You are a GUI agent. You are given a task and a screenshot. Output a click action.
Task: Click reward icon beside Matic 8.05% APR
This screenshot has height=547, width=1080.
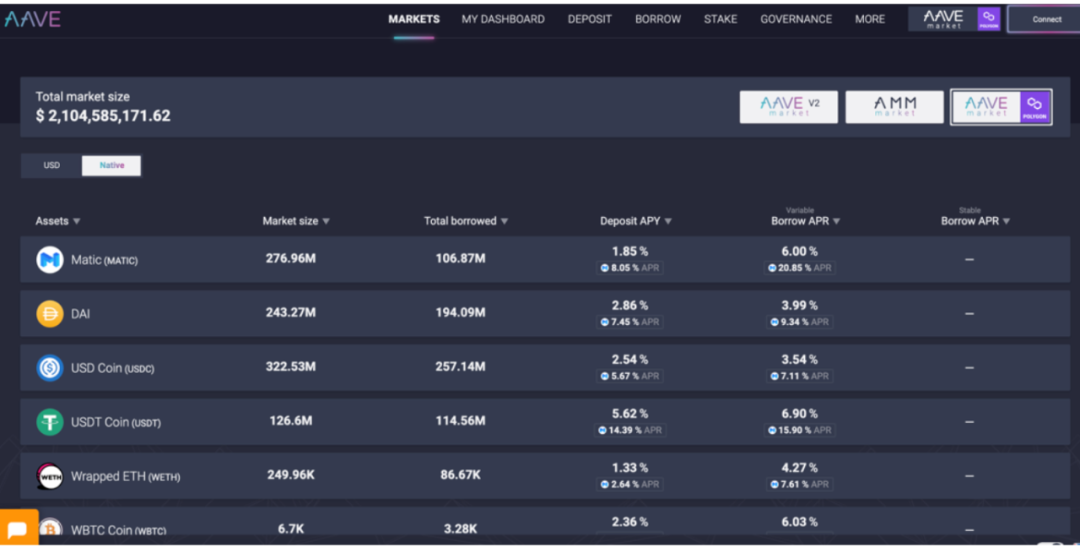point(605,268)
